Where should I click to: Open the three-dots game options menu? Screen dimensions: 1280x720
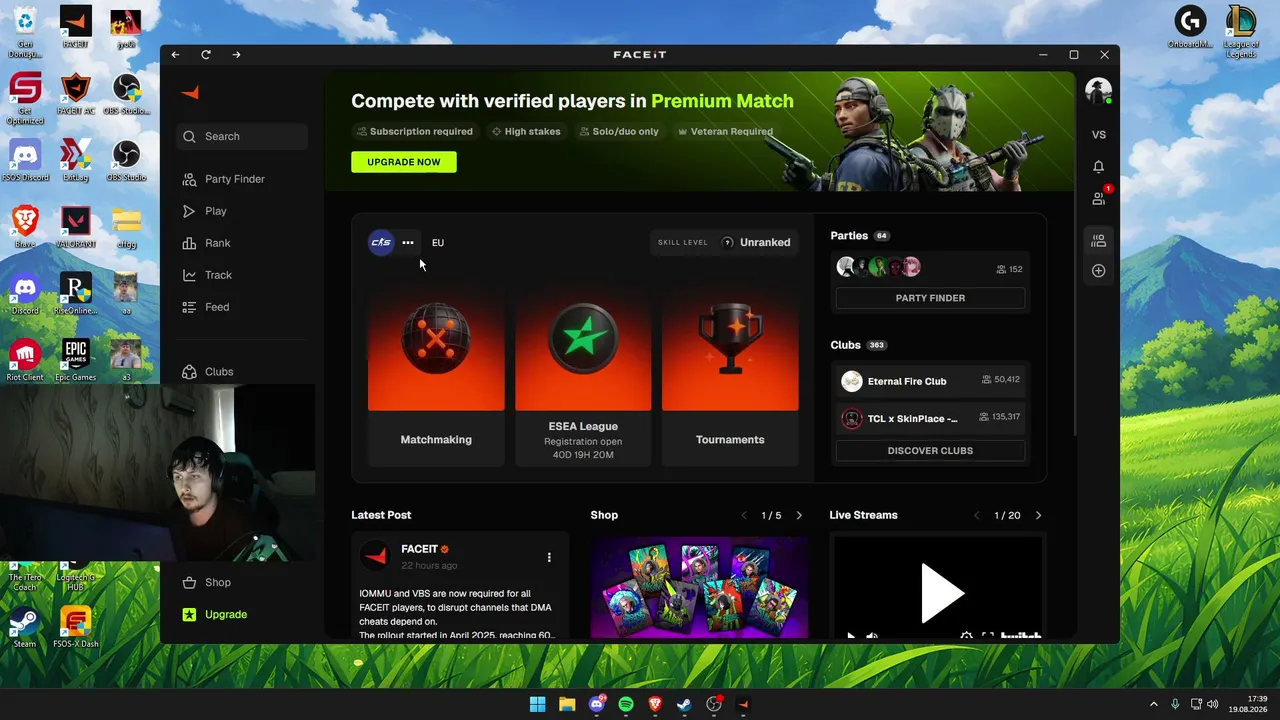408,242
